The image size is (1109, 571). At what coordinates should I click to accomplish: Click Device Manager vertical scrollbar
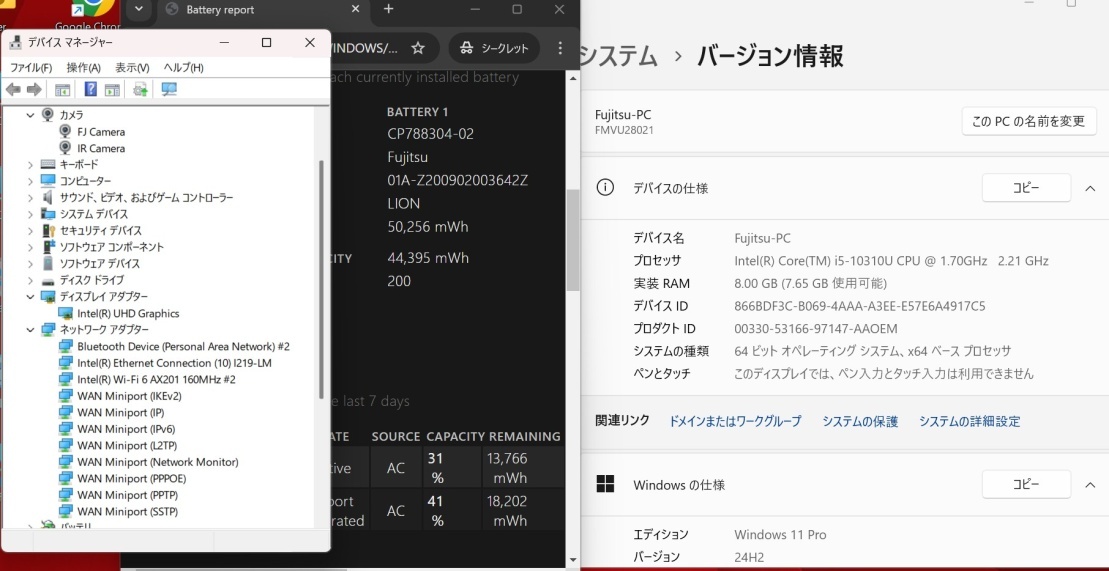[x=322, y=279]
